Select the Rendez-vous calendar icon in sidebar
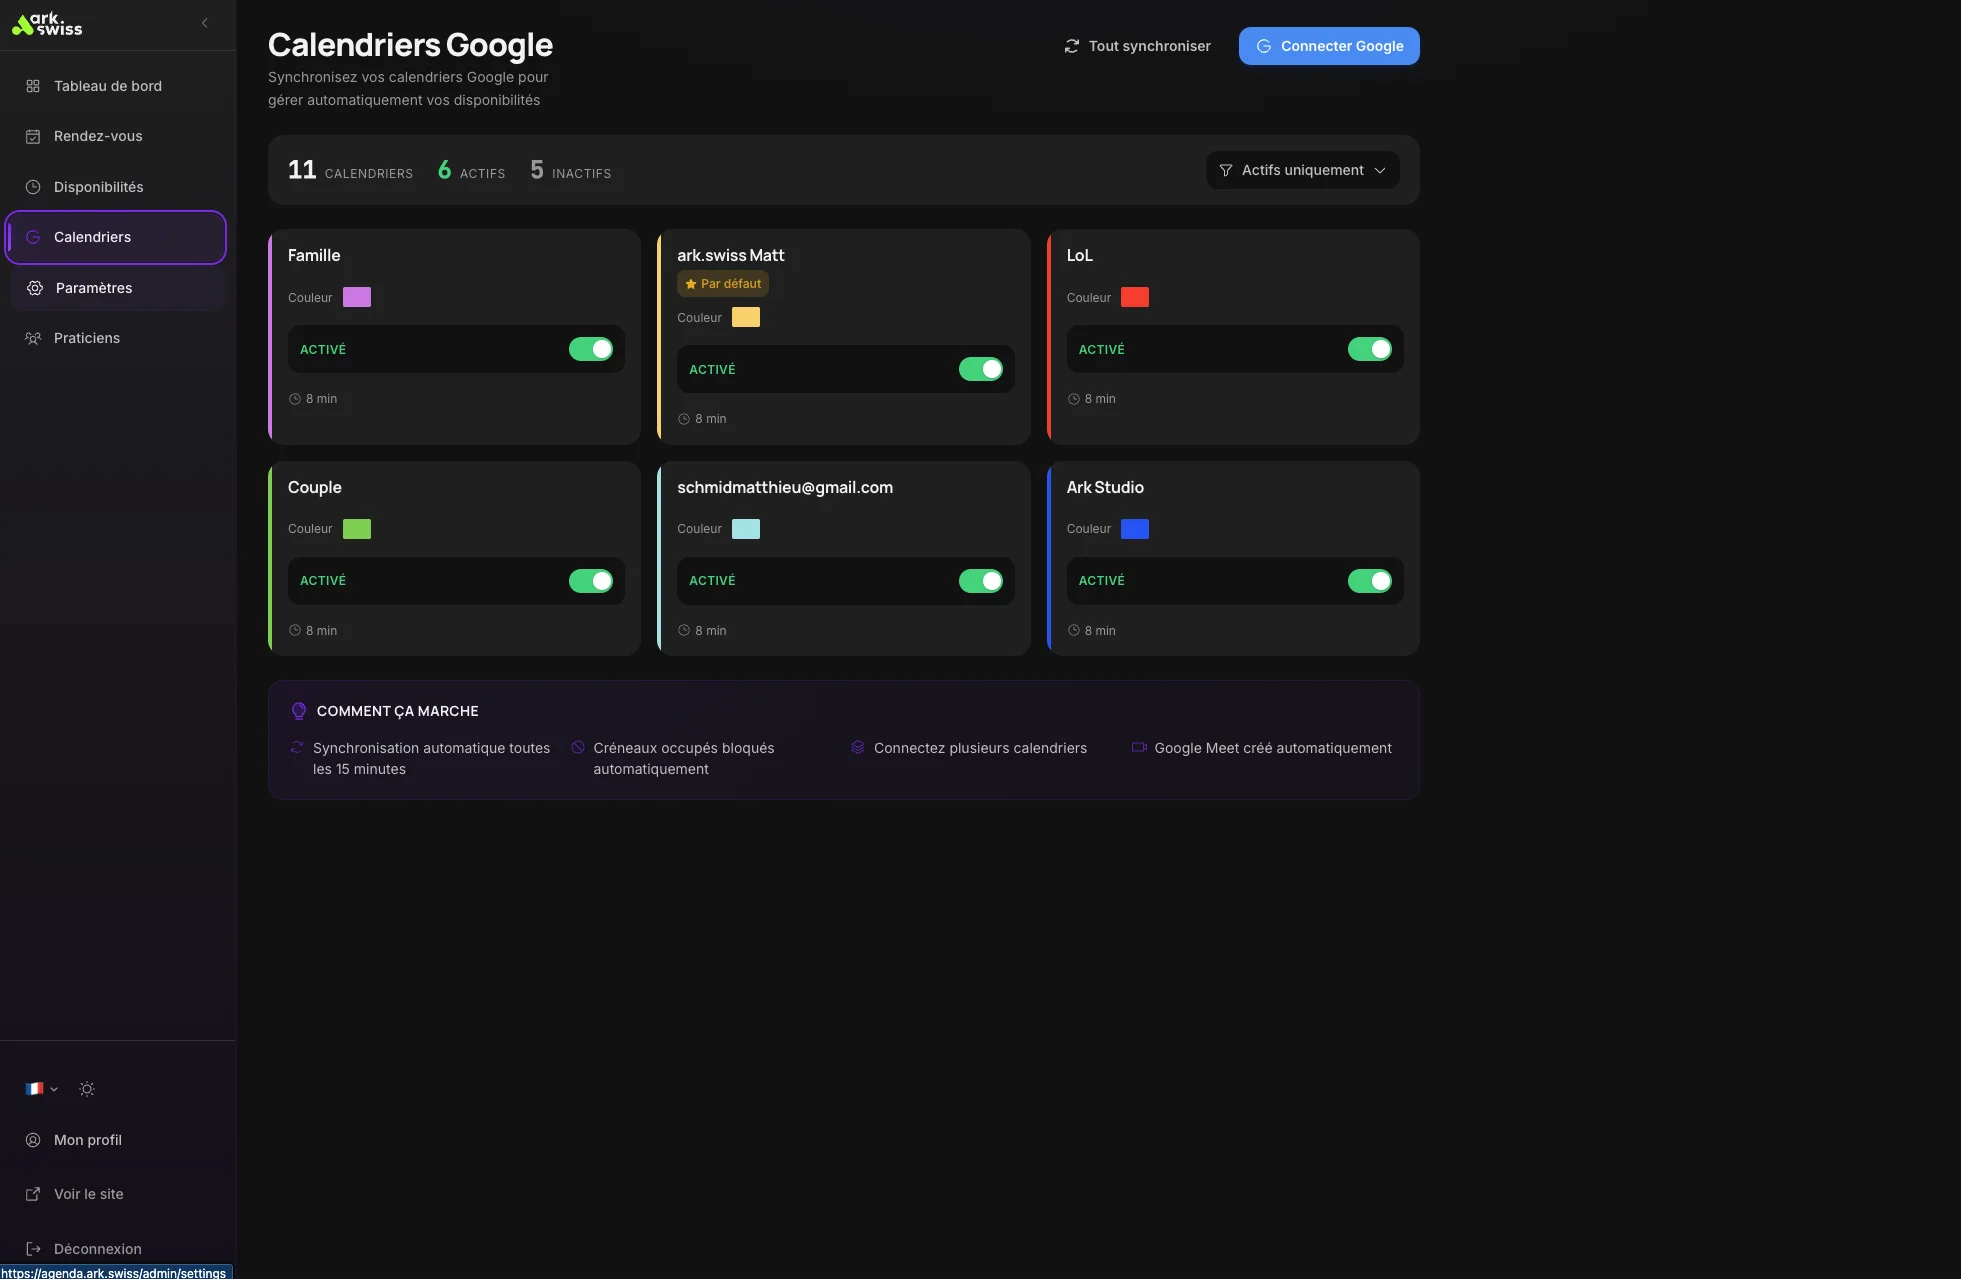 [34, 136]
